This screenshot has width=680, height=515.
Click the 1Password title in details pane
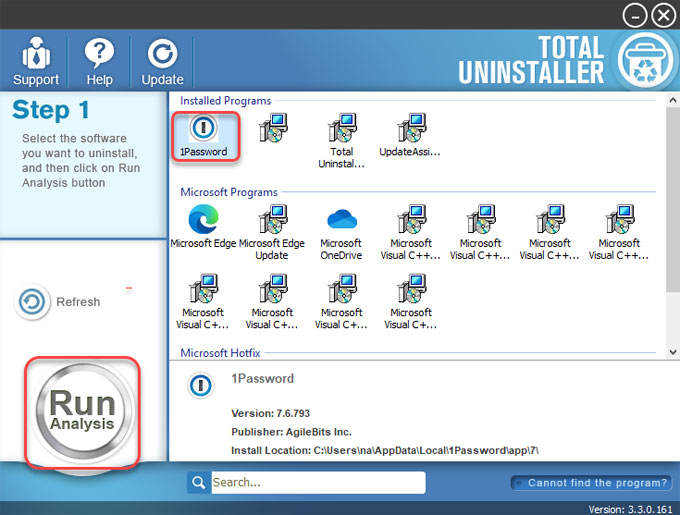point(262,379)
